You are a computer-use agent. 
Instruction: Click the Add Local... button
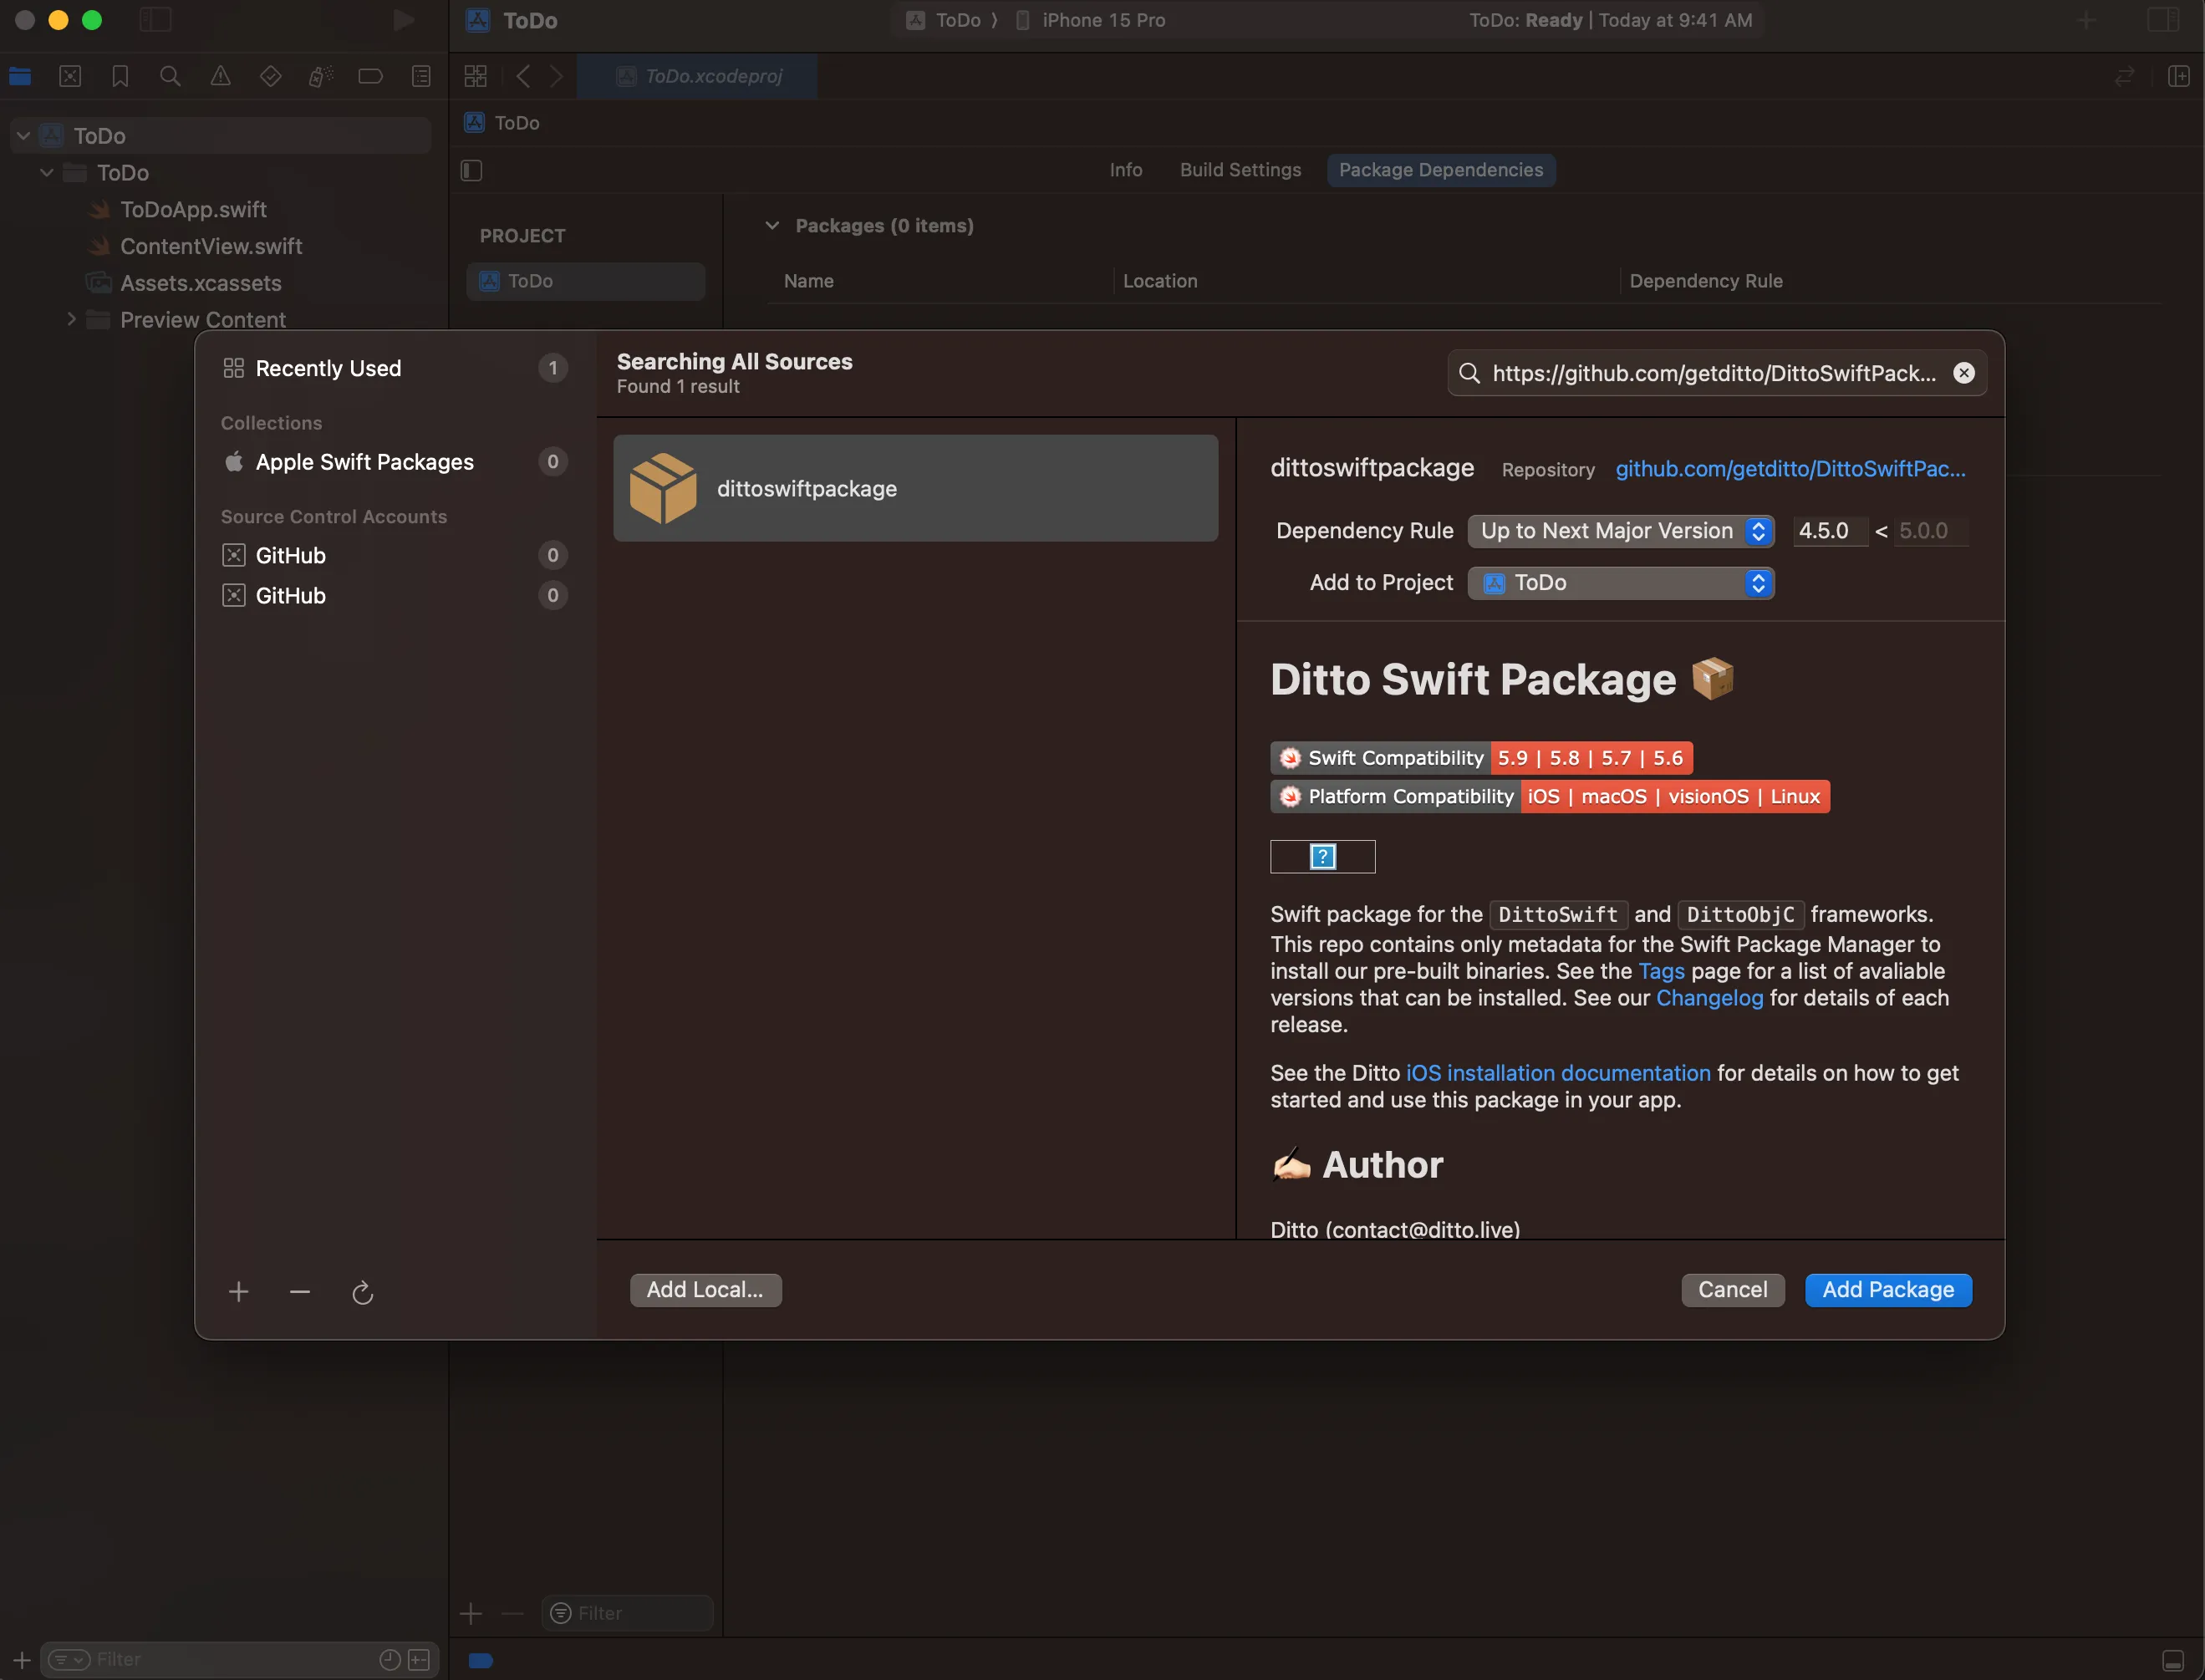pos(705,1290)
